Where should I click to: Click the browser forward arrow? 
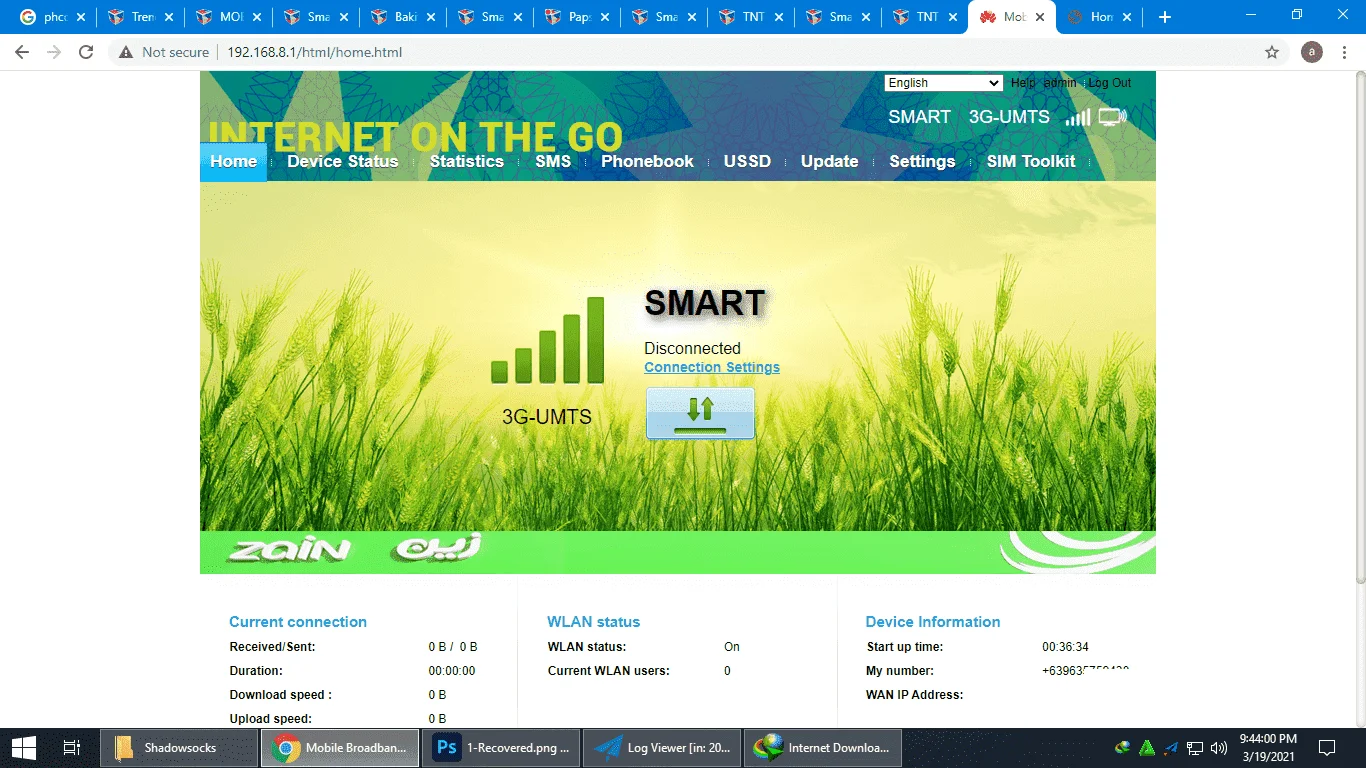coord(54,52)
